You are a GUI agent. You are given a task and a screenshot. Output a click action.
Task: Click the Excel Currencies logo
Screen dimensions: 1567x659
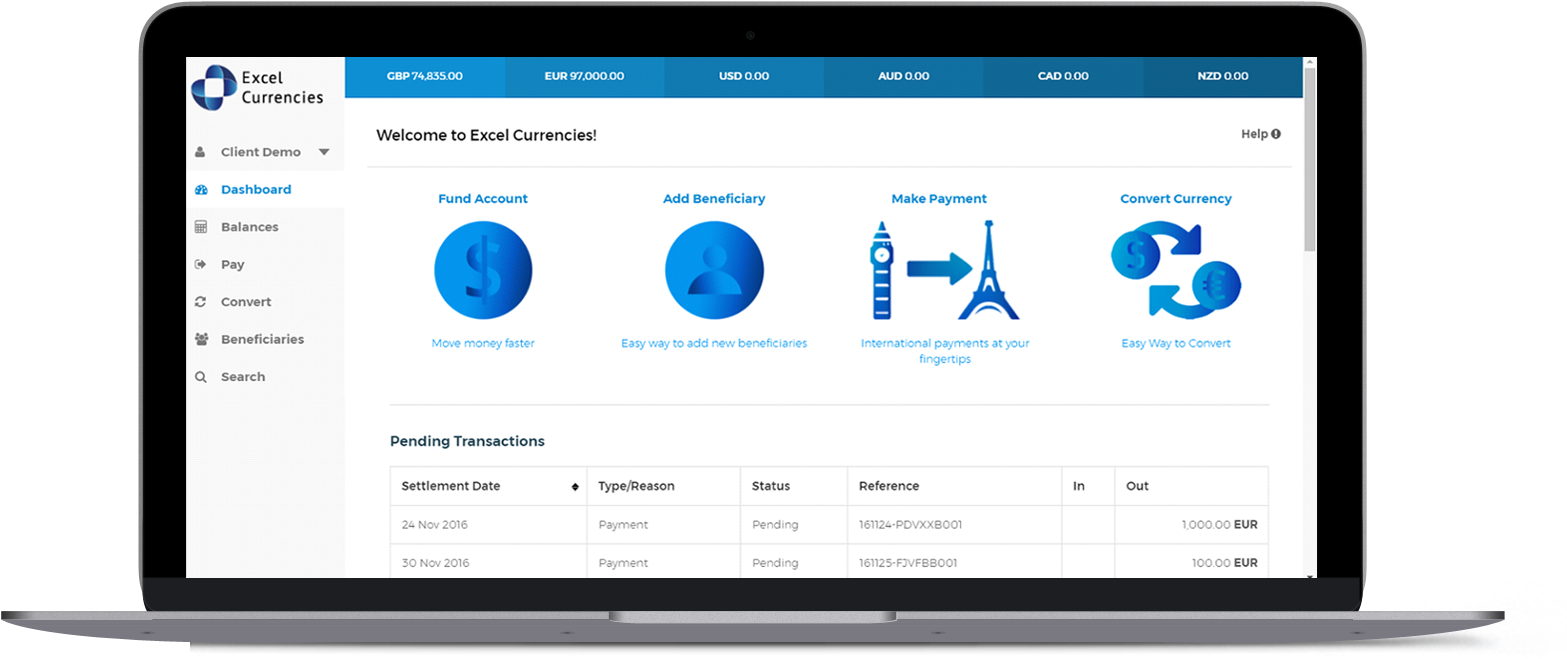click(x=259, y=87)
